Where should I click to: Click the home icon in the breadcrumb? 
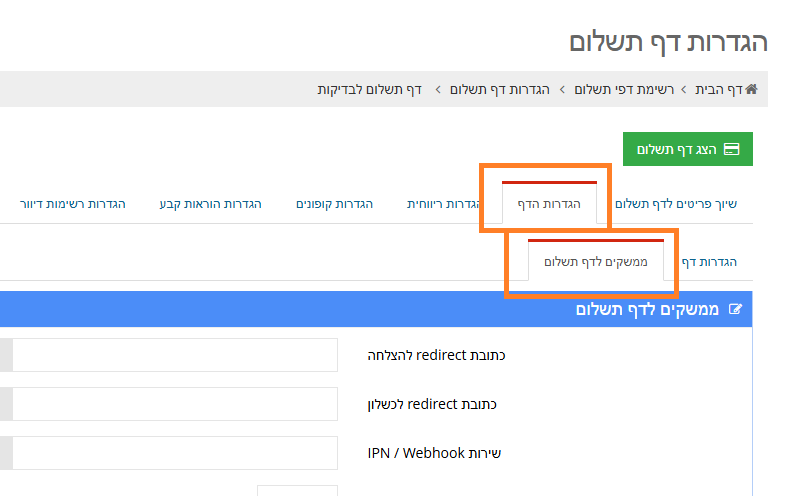(x=751, y=90)
